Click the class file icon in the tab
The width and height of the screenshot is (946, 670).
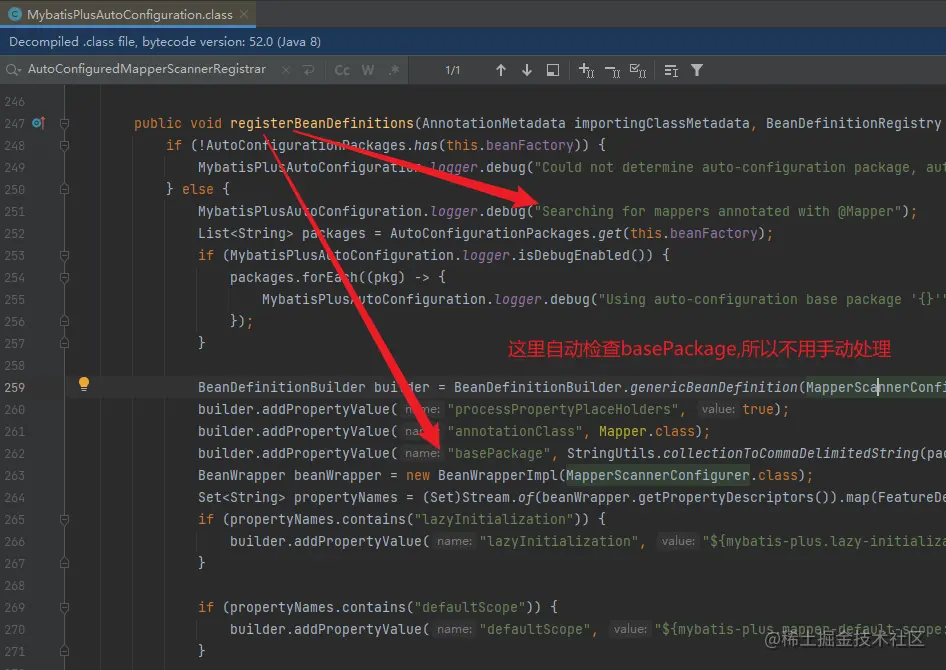click(14, 14)
